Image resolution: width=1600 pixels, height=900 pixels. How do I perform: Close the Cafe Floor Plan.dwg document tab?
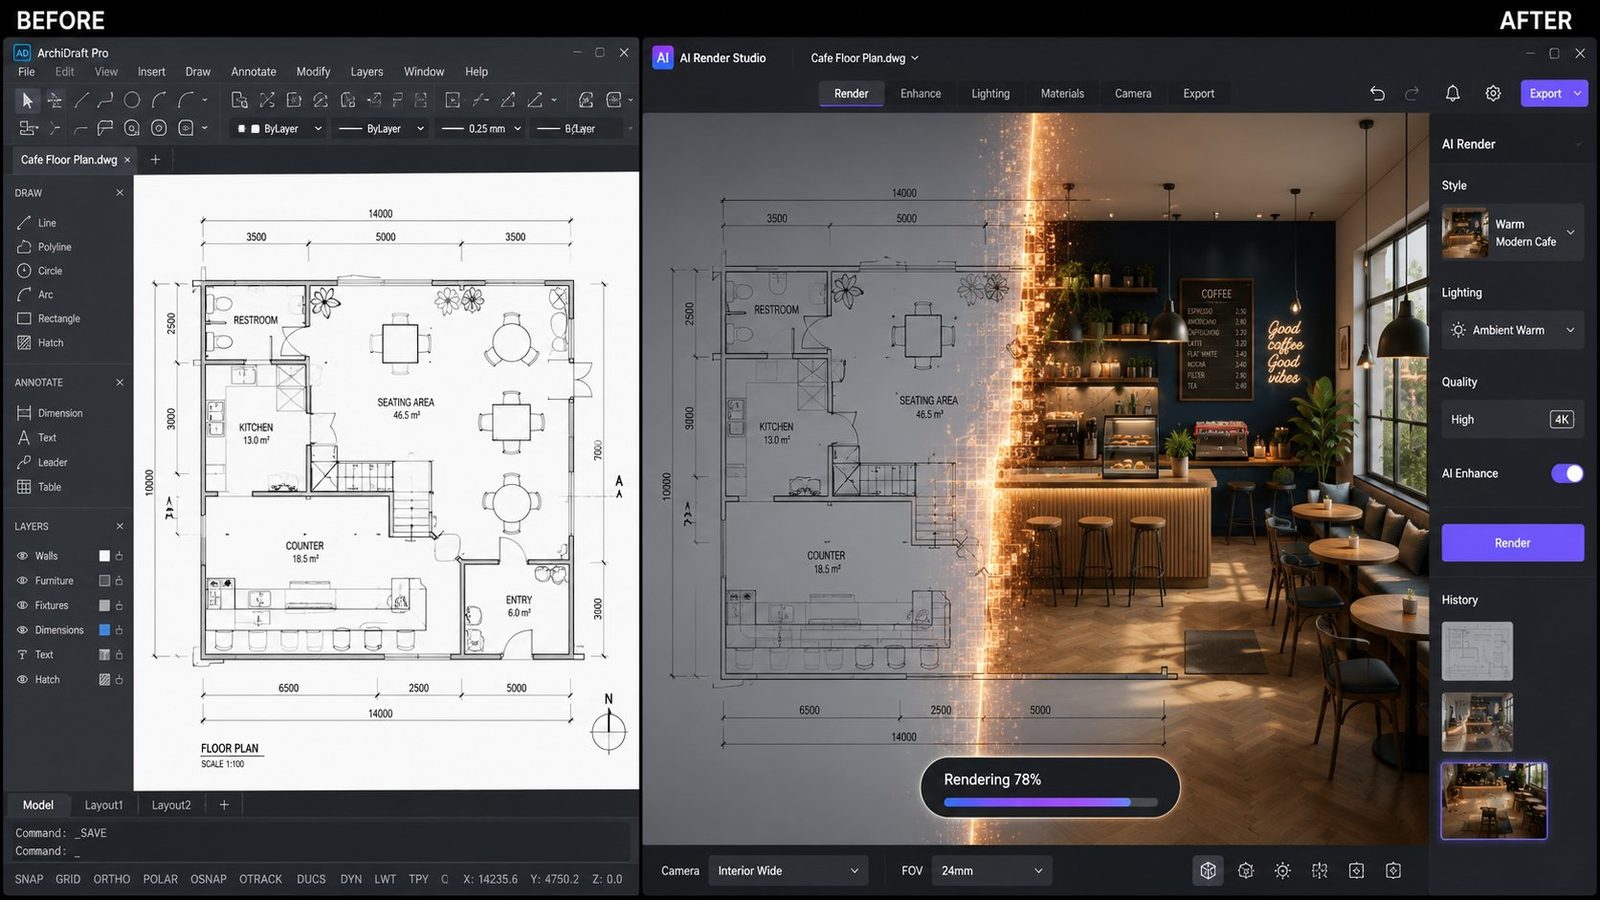pos(127,160)
